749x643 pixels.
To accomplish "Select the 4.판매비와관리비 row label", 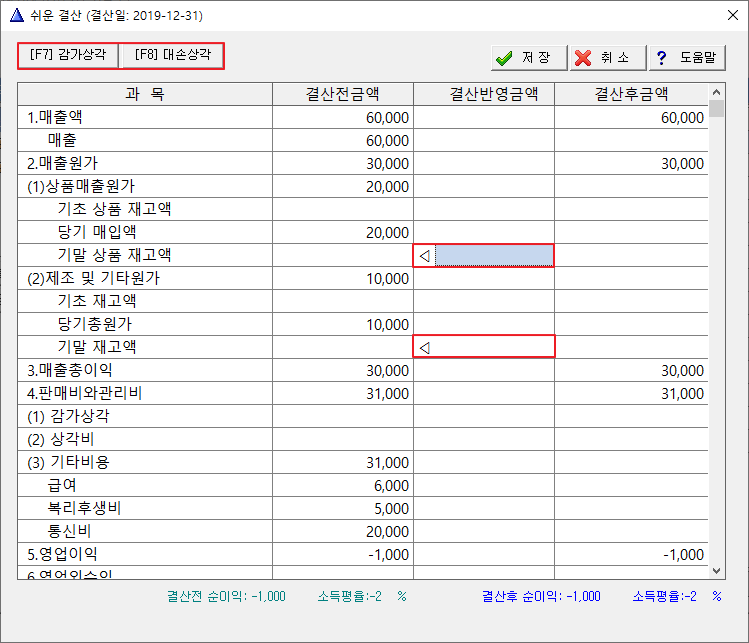I will 85,393.
